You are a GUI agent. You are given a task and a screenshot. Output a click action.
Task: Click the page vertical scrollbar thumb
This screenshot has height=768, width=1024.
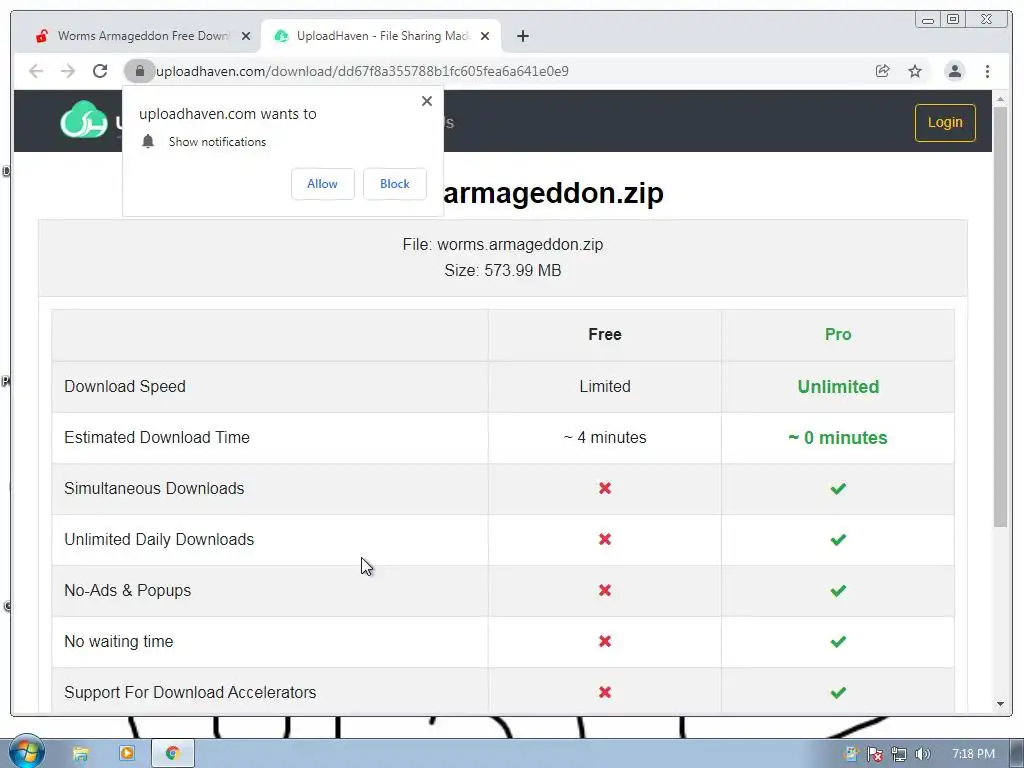click(1000, 317)
